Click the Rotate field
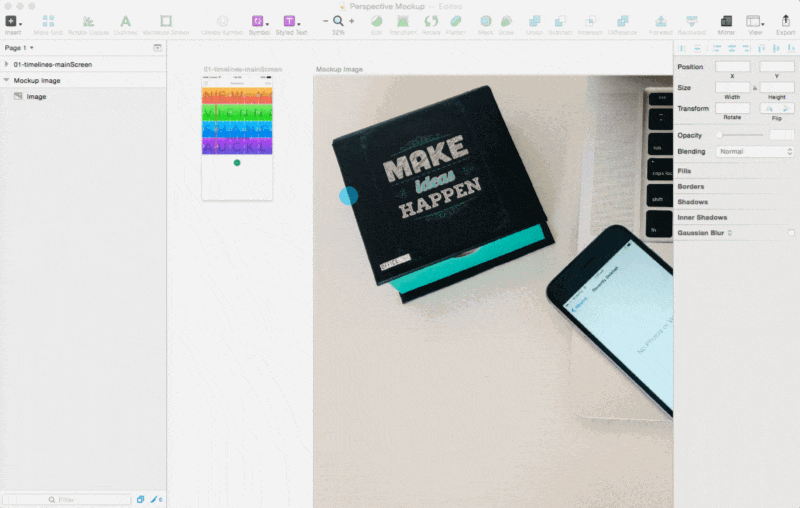 click(732, 108)
